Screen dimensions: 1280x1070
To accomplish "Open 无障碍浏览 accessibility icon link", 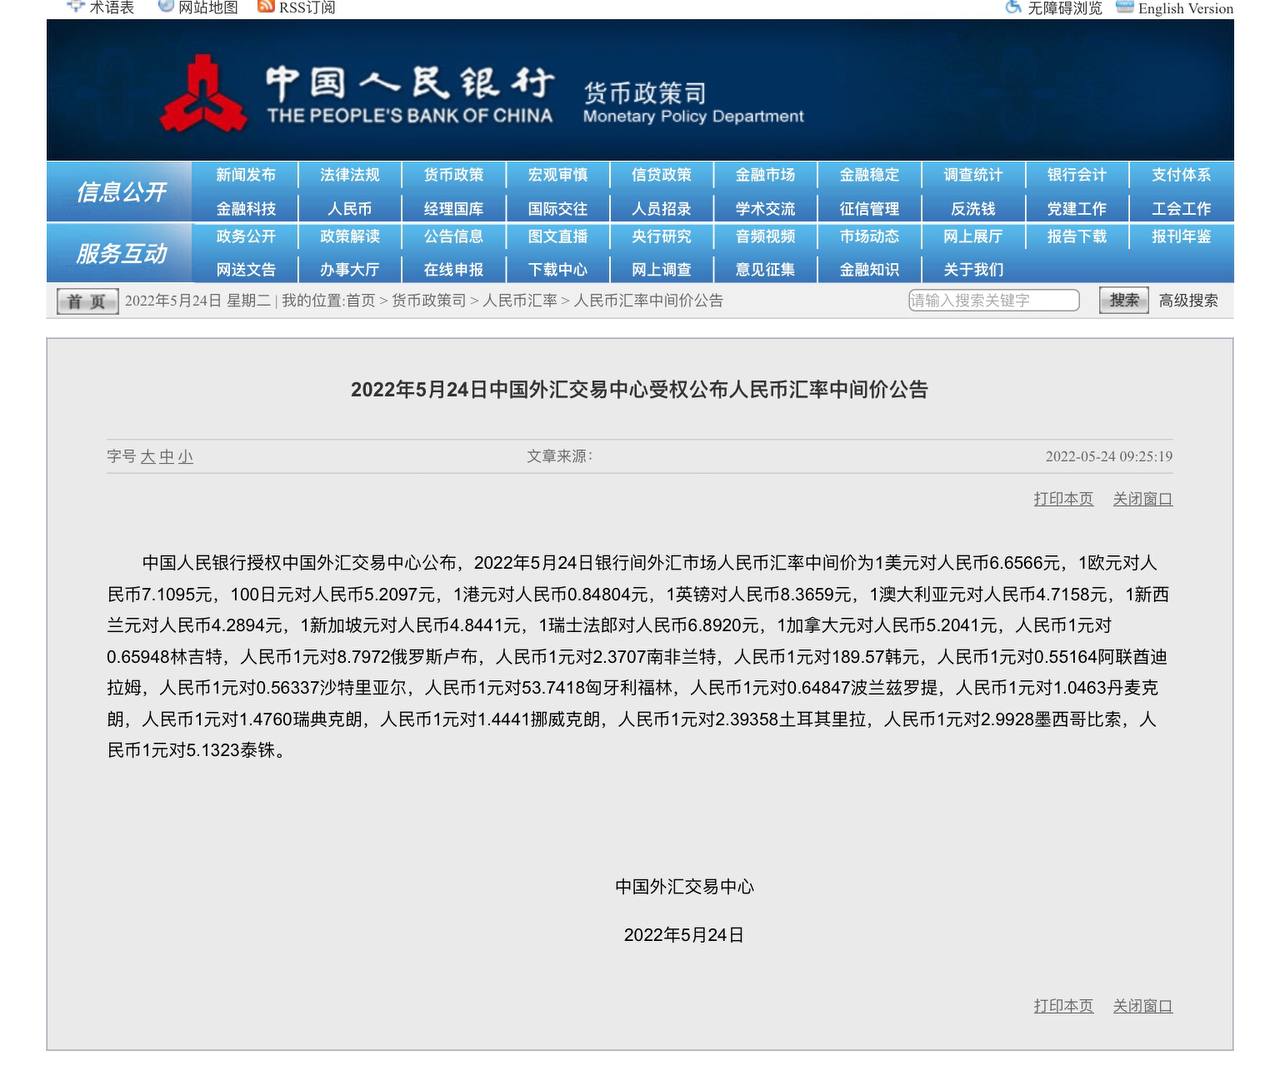I will 1013,7.
